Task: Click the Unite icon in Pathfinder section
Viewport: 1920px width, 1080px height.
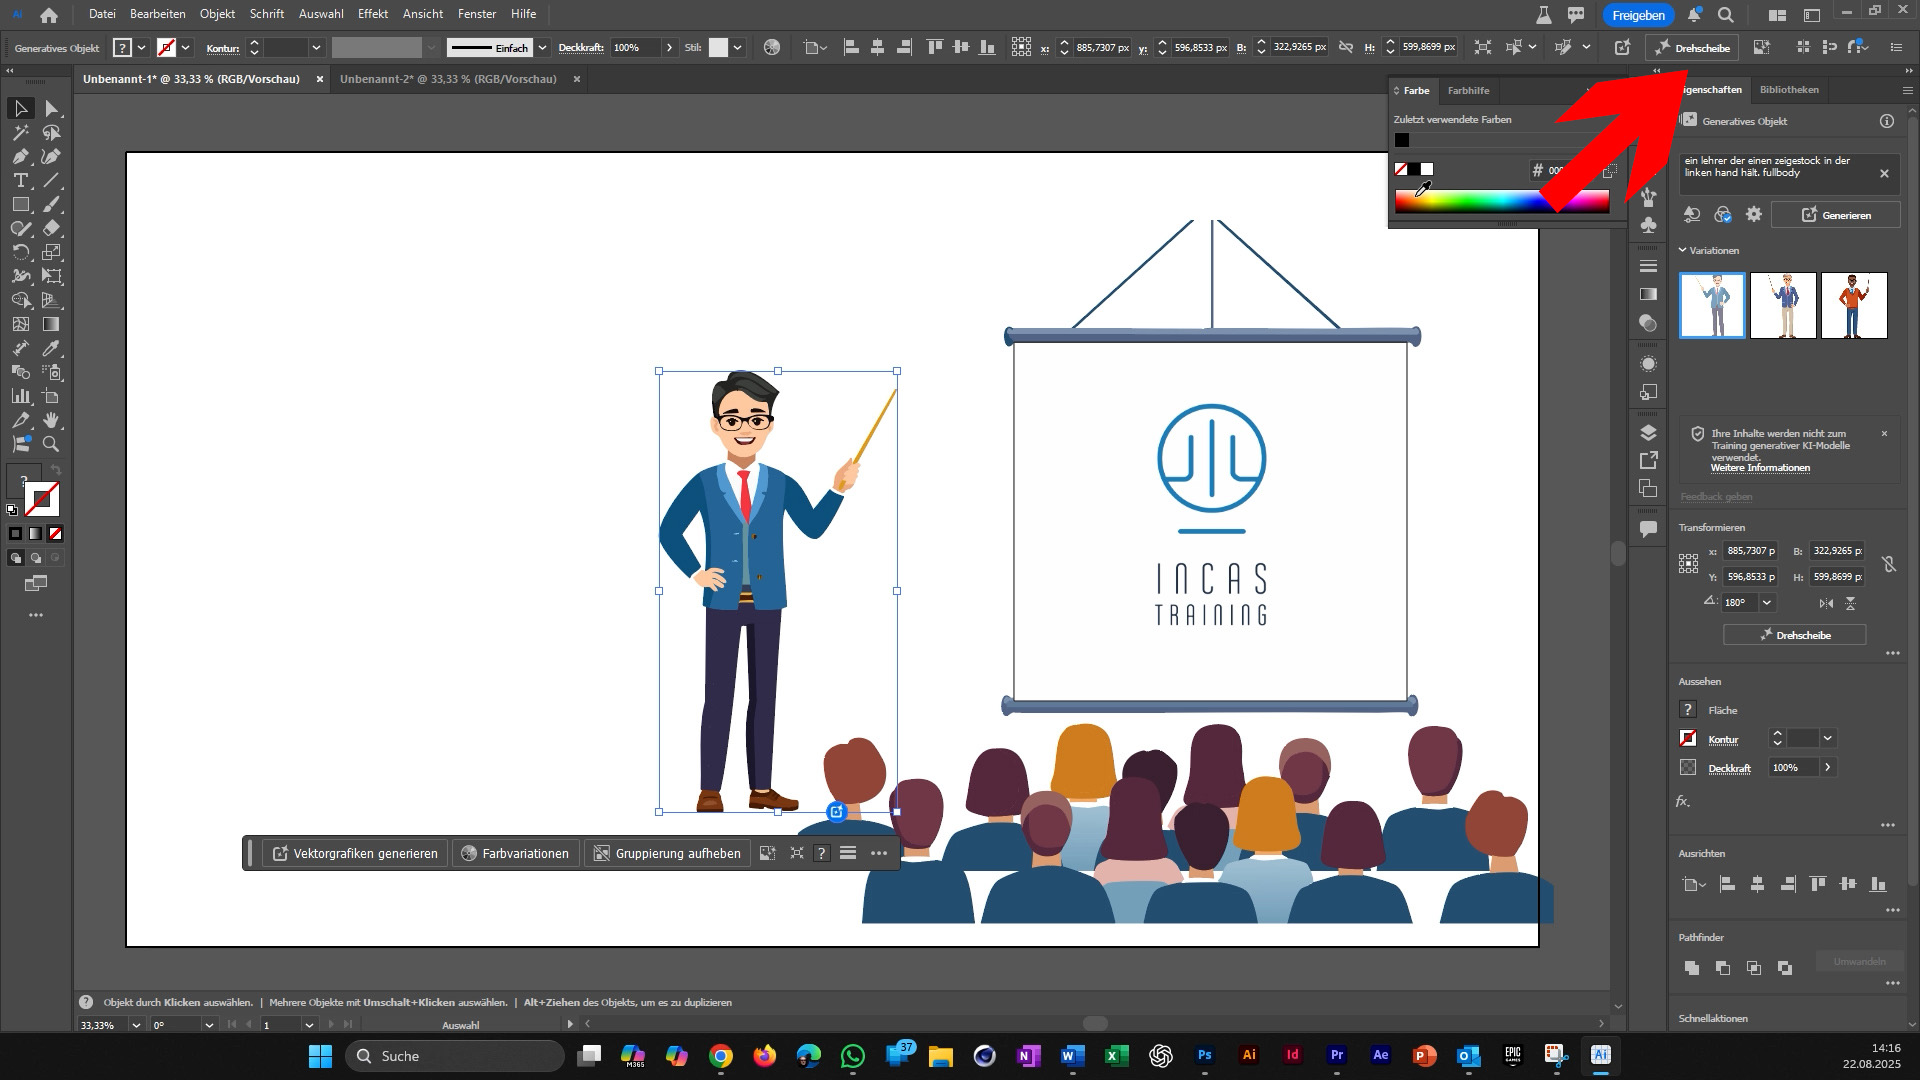Action: [x=1692, y=967]
